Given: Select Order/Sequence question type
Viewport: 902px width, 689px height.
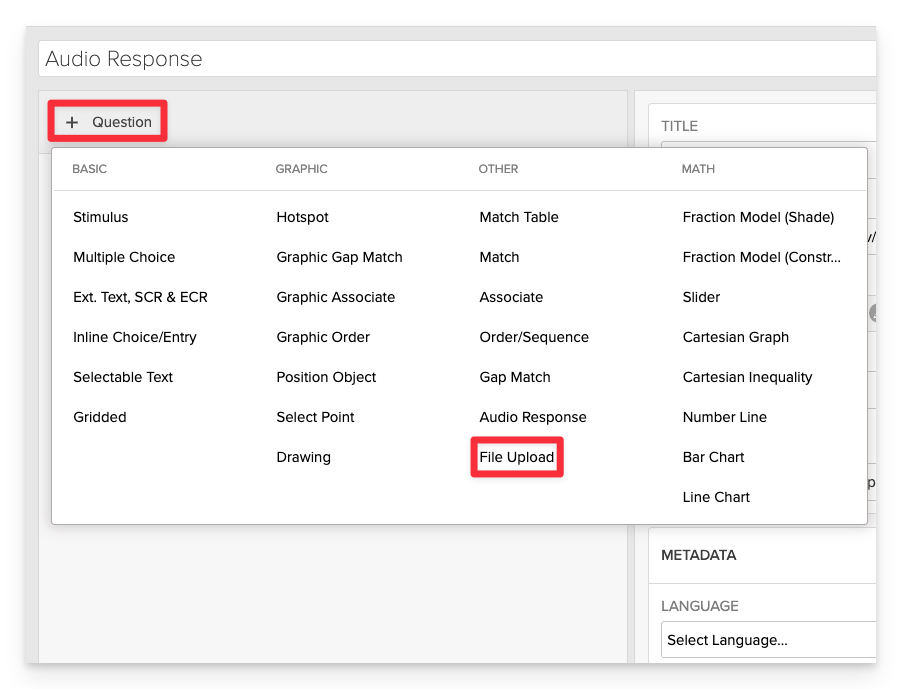Looking at the screenshot, I should tap(534, 337).
